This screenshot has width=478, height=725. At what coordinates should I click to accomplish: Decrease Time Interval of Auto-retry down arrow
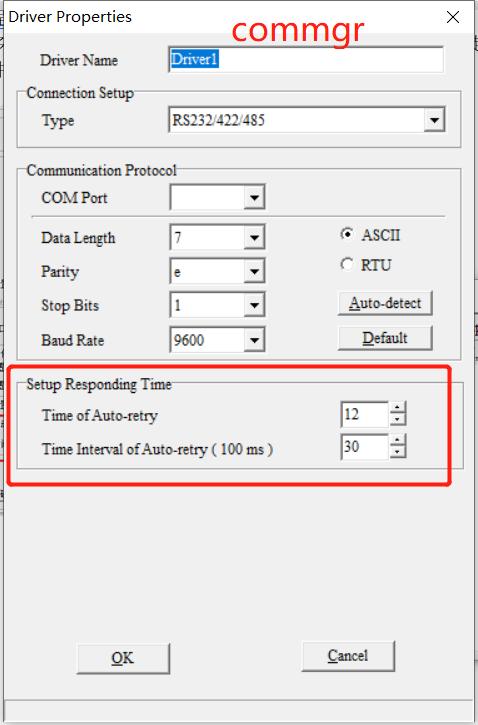398,452
